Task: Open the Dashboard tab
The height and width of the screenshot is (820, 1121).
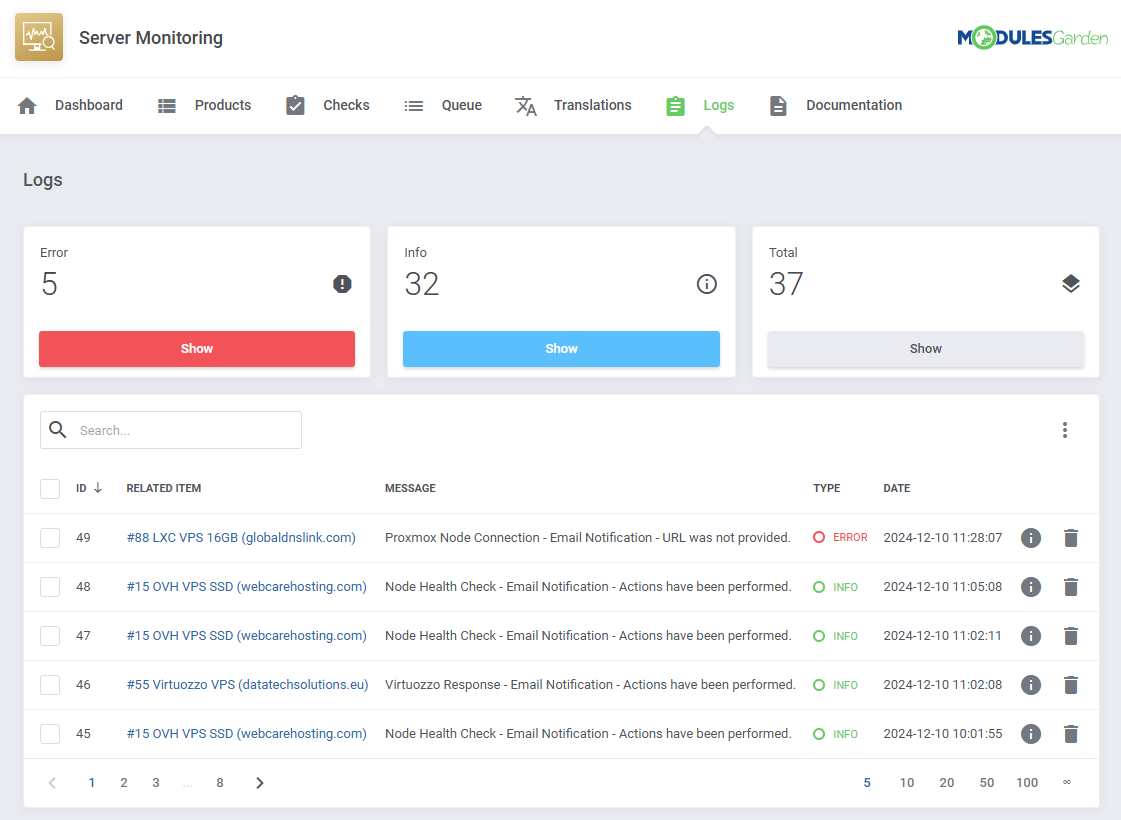Action: [x=70, y=106]
